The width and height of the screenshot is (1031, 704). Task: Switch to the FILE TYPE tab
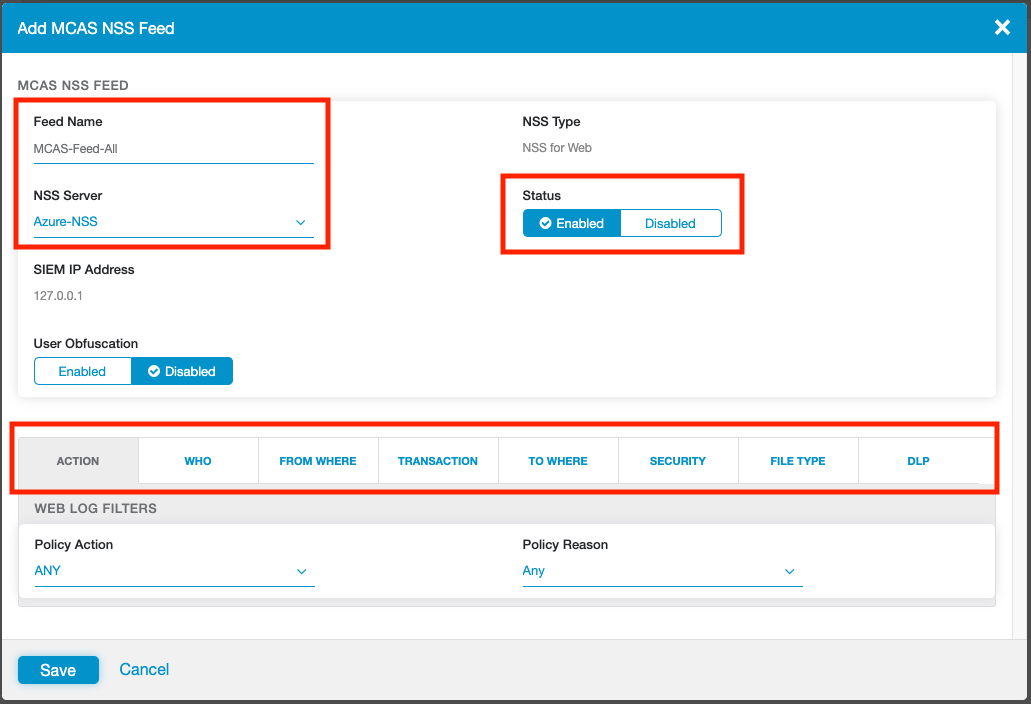click(x=798, y=461)
